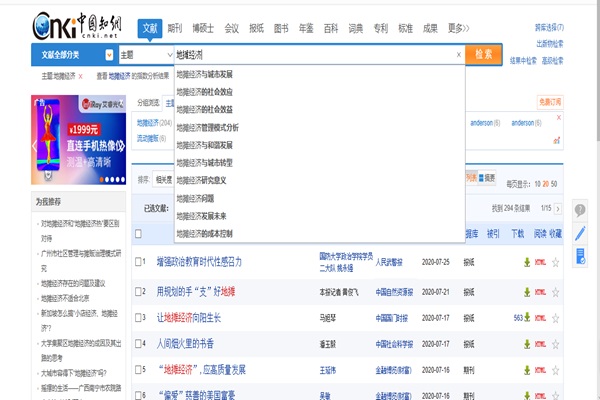This screenshot has height=400, width=600.
Task: Click the document sidebar icon below the pencil
Action: (x=580, y=256)
